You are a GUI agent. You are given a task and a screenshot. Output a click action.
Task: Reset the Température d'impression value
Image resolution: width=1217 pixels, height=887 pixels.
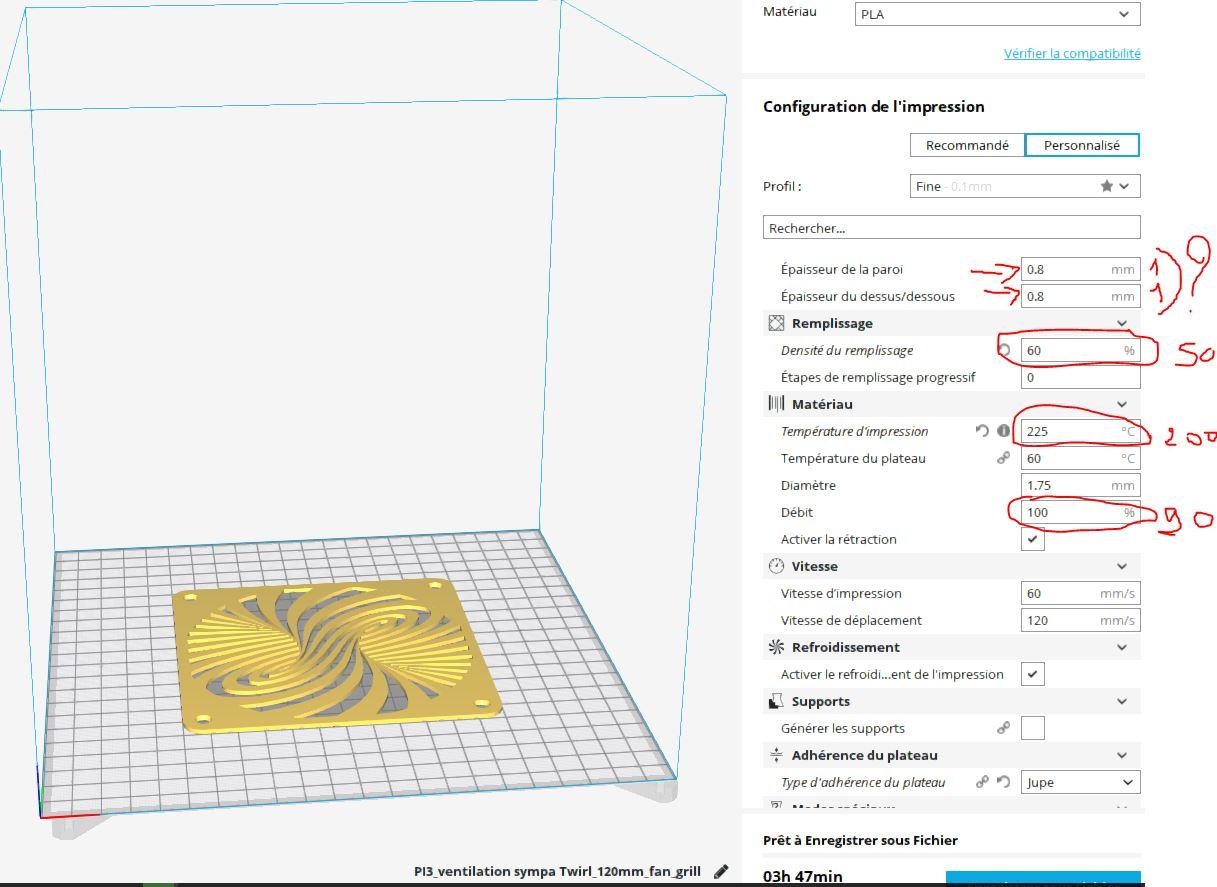pyautogui.click(x=982, y=431)
